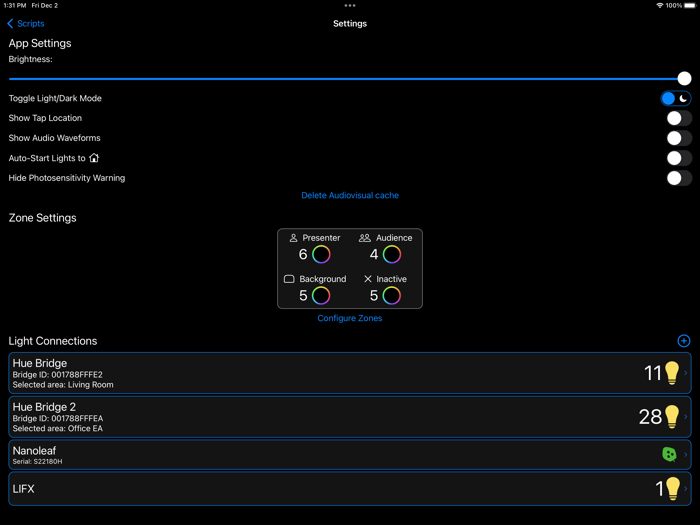Click 'Bridge ID: 001788FFFE2' text
Image resolution: width=700 pixels, height=525 pixels.
coord(58,375)
